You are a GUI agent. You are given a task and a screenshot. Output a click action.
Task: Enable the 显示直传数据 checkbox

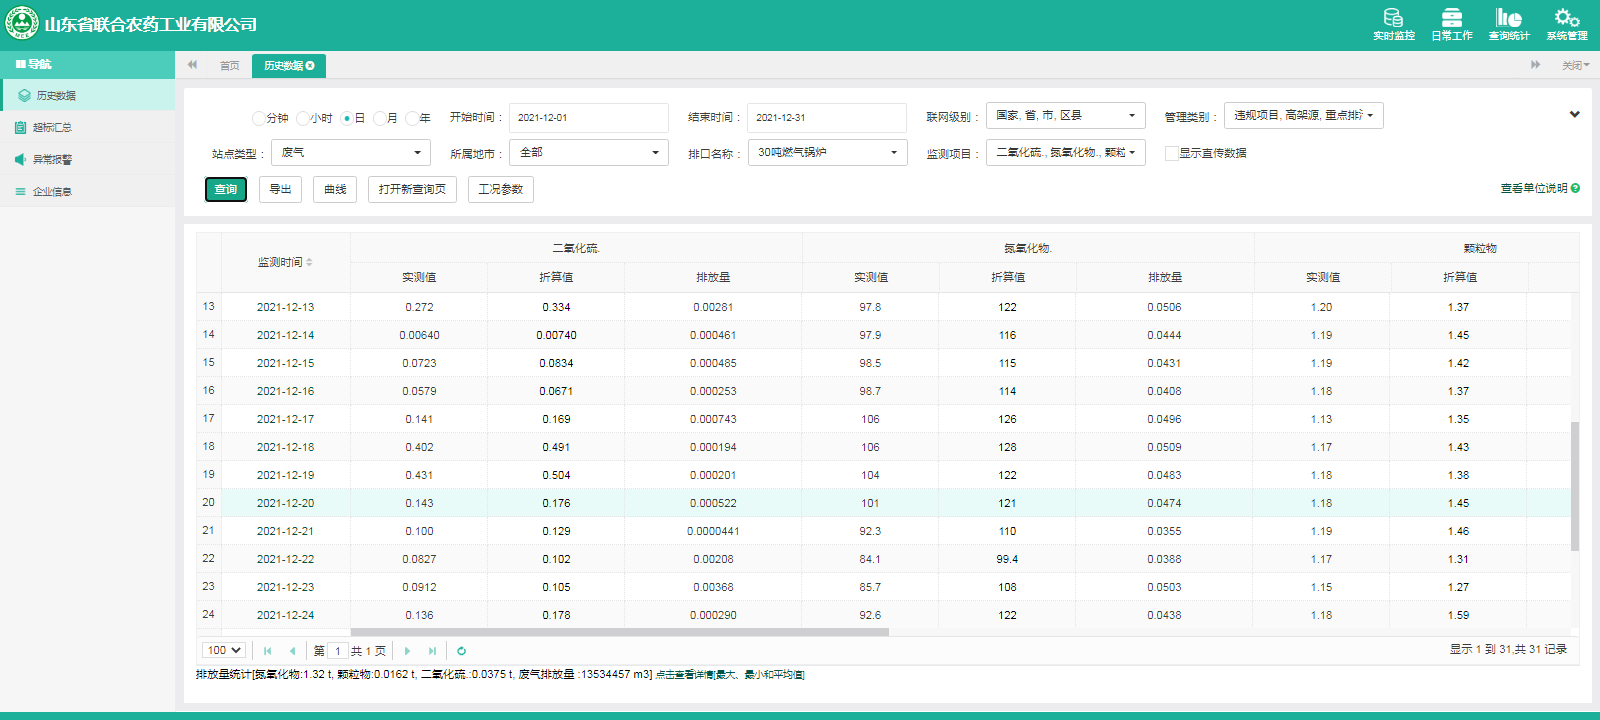[x=1171, y=153]
